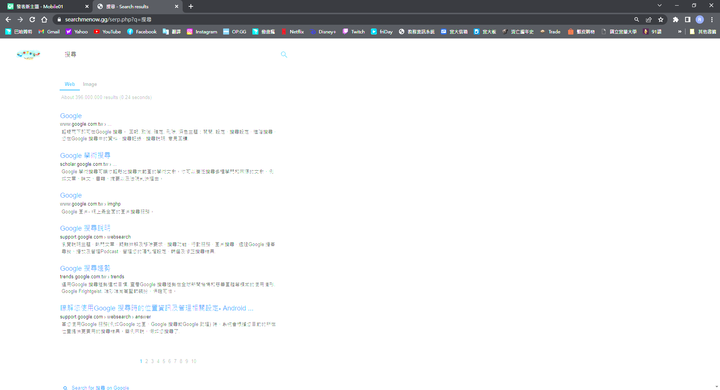
Task: Open the browser home page icon
Action: coord(44,20)
